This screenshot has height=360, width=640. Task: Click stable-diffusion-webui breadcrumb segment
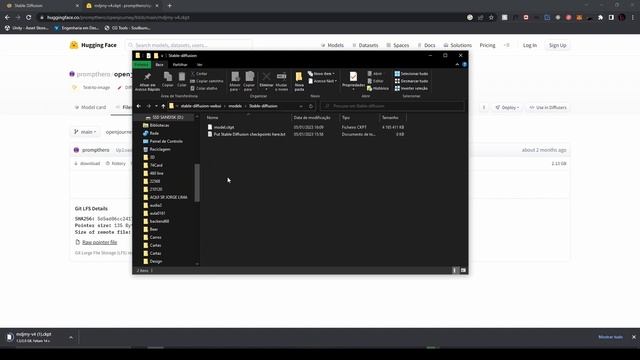coord(201,106)
